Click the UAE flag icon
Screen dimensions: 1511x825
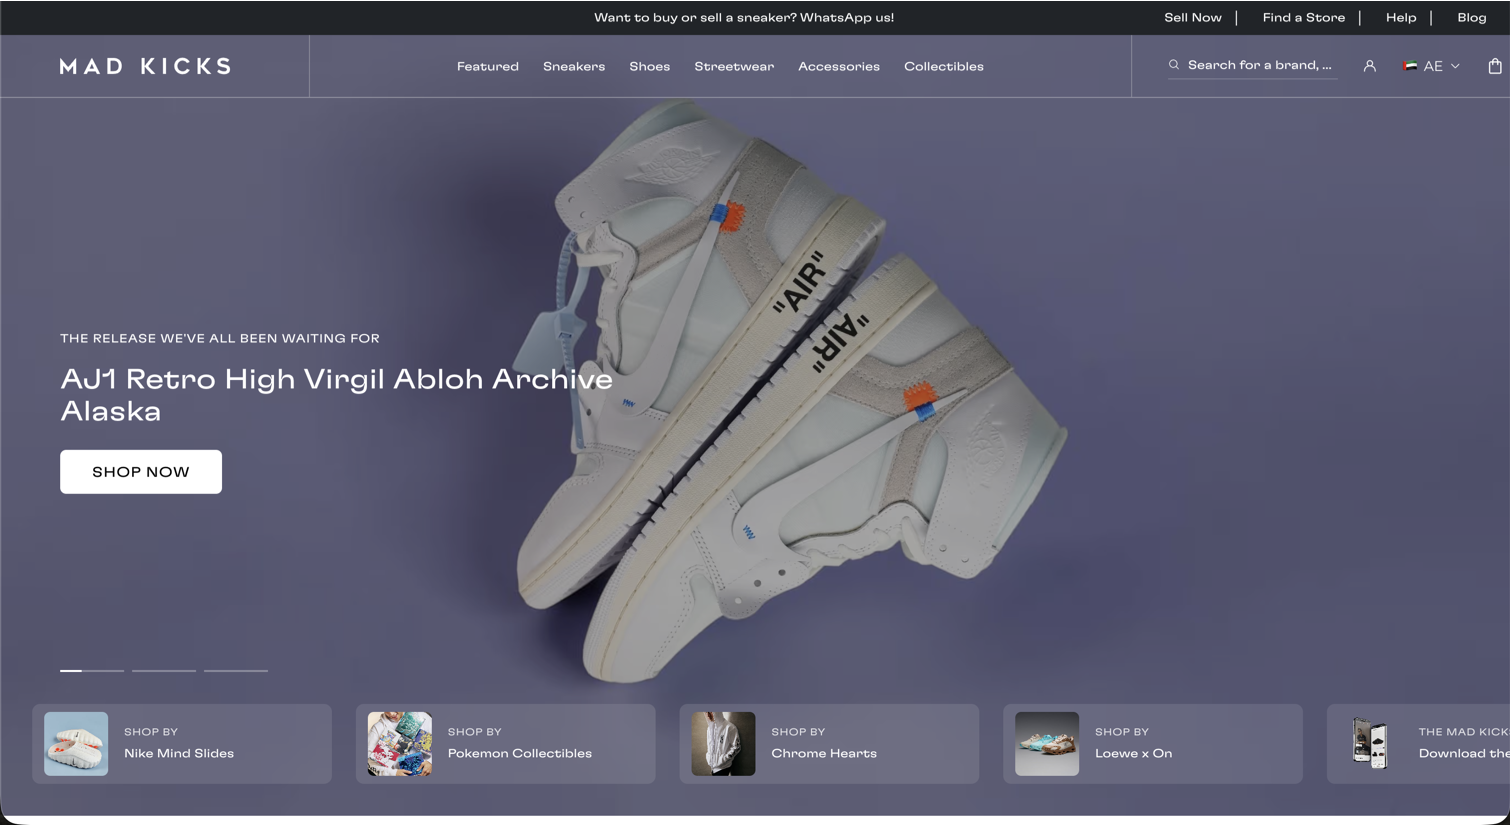[1410, 66]
